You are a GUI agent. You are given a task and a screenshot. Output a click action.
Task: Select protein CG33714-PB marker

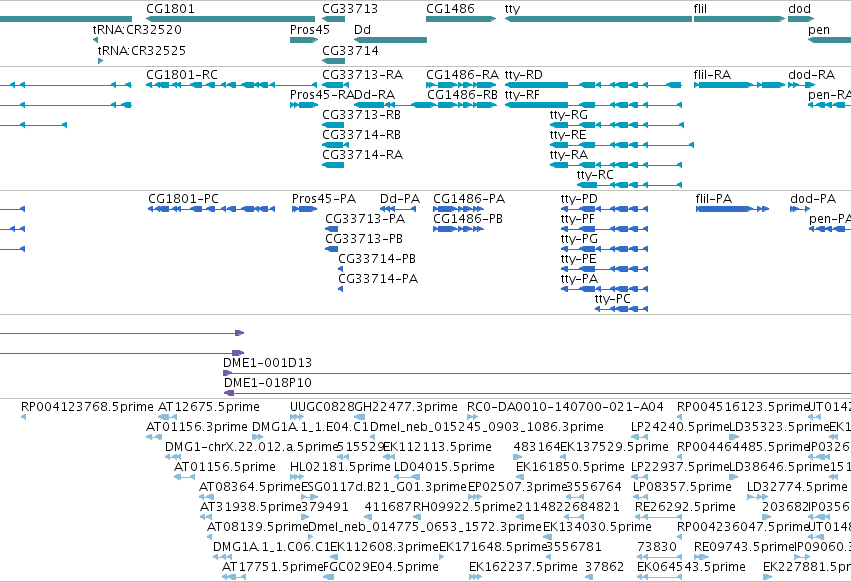point(340,269)
